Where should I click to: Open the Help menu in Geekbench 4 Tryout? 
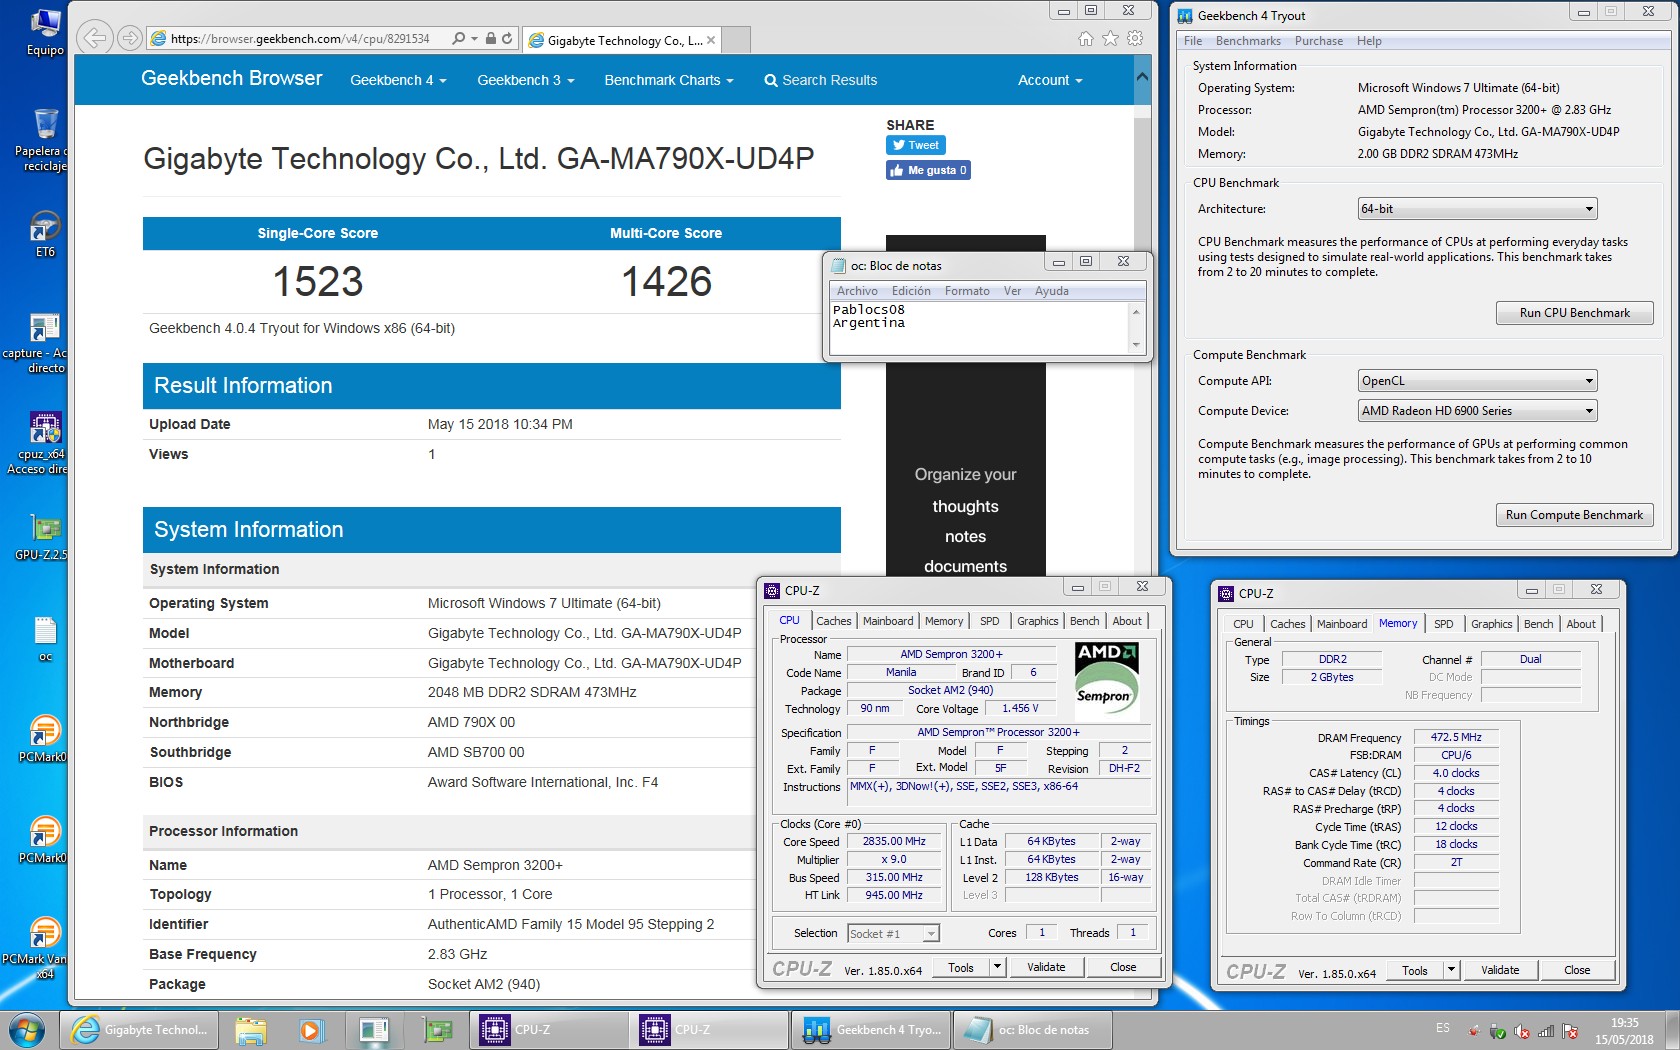pos(1369,41)
